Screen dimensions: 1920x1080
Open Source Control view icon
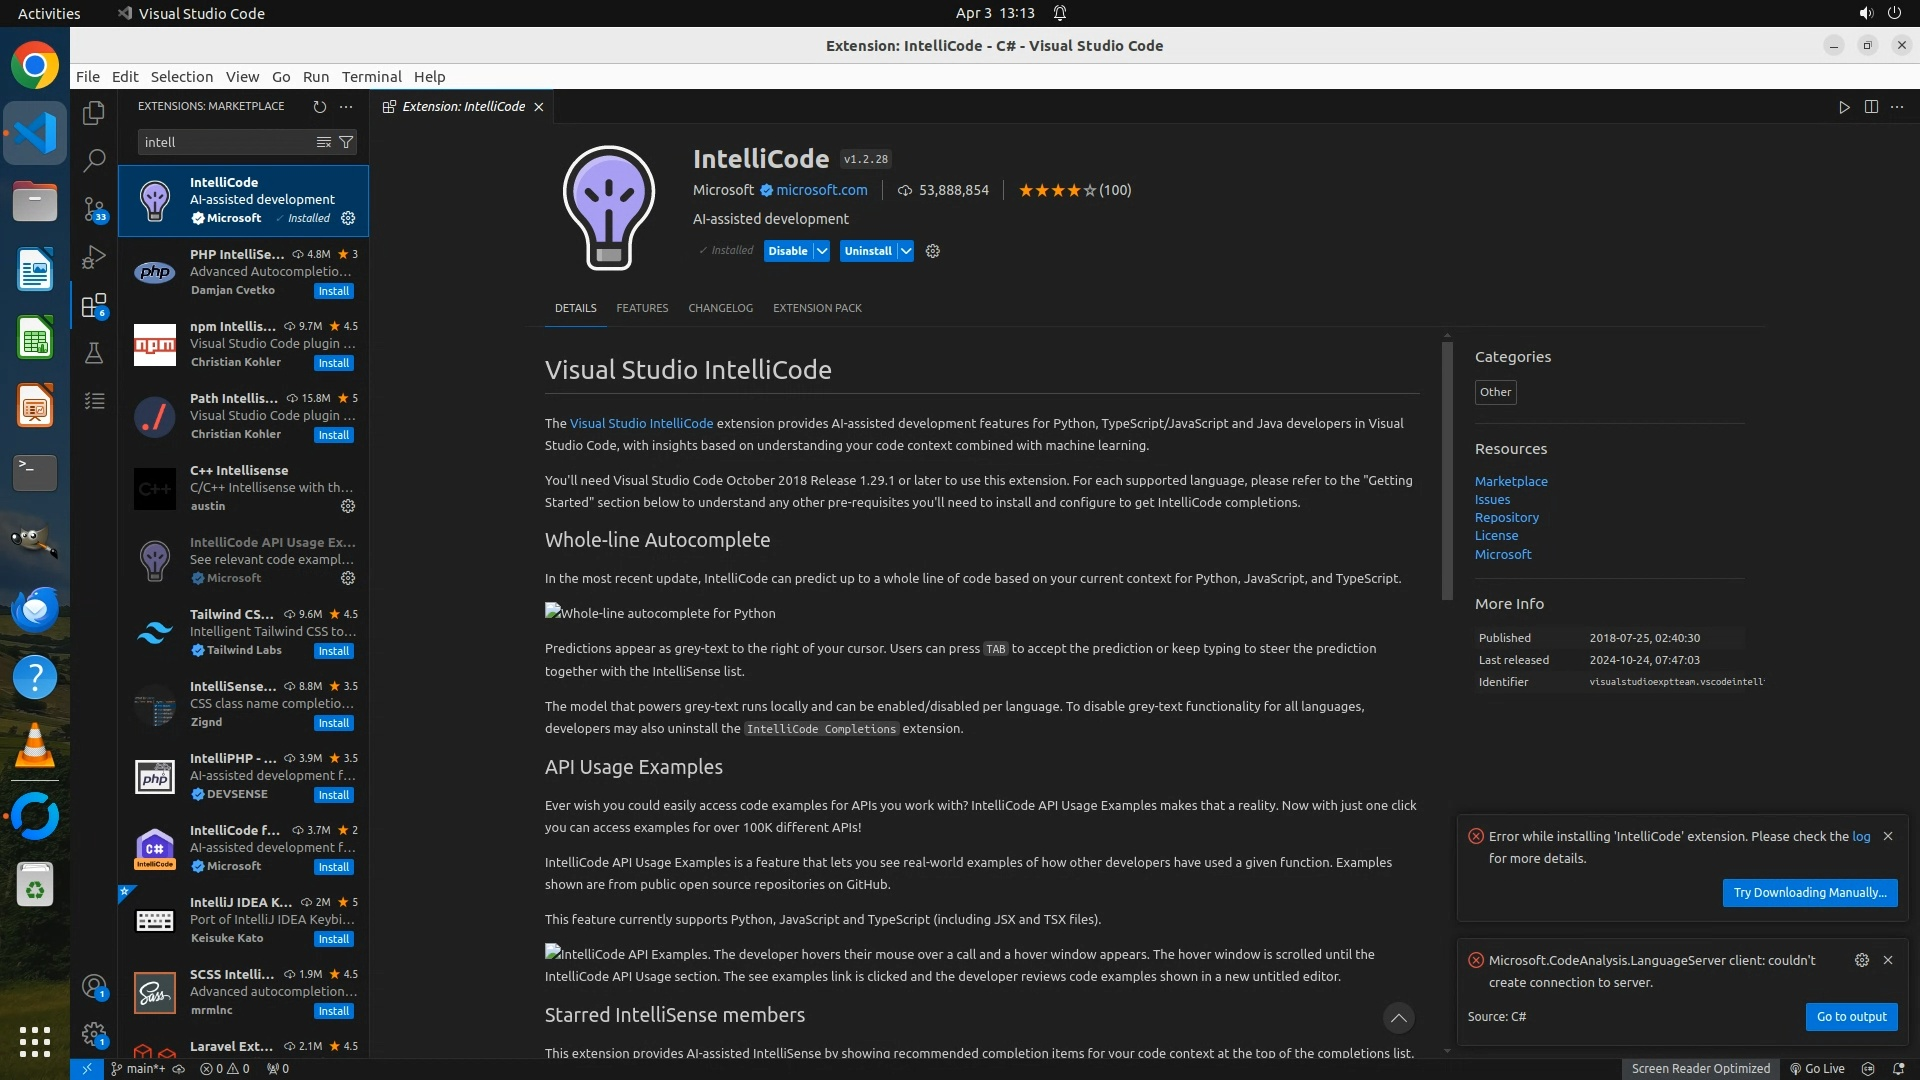[x=94, y=209]
